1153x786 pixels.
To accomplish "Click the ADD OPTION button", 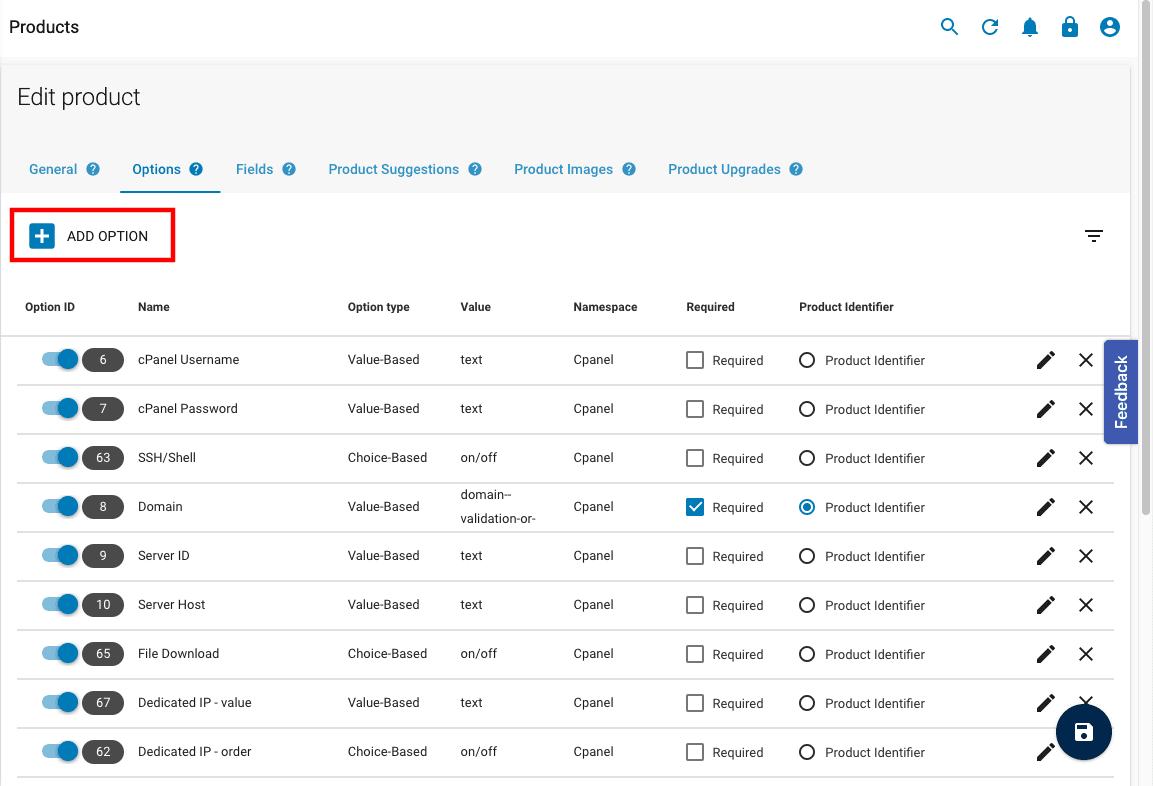I will [91, 235].
